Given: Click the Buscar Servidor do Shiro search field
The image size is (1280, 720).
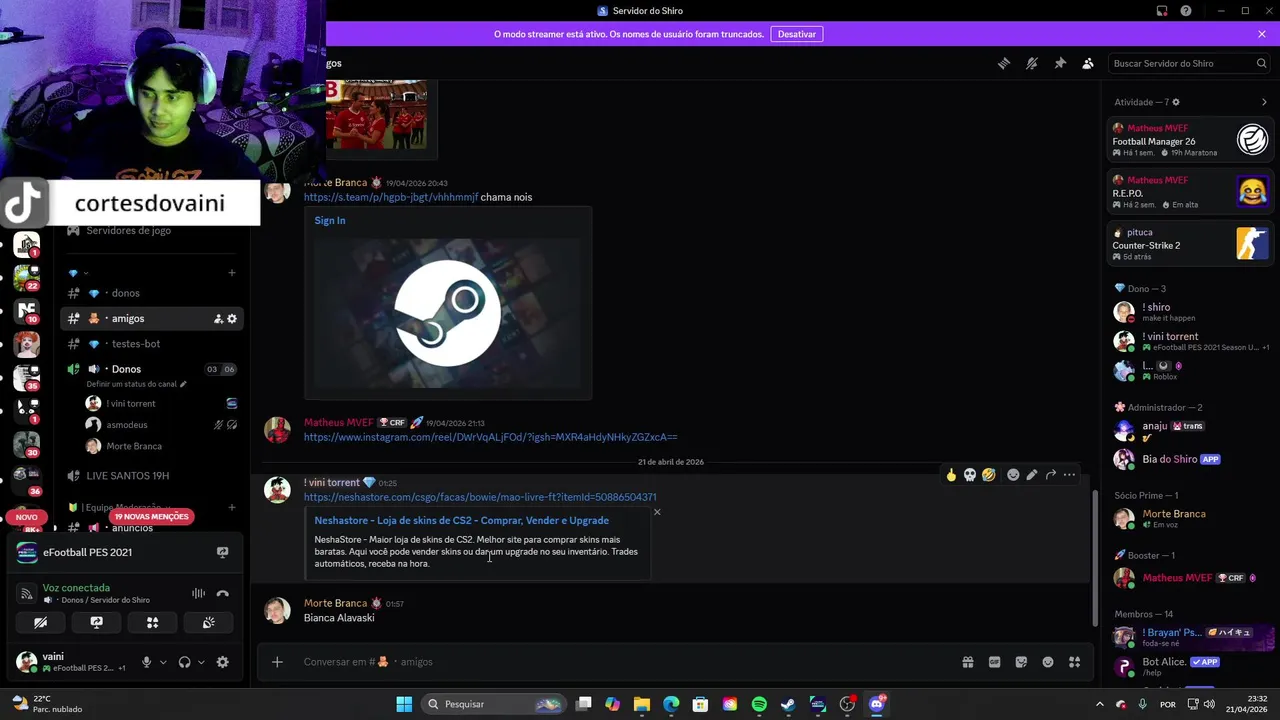Looking at the screenshot, I should [1190, 63].
